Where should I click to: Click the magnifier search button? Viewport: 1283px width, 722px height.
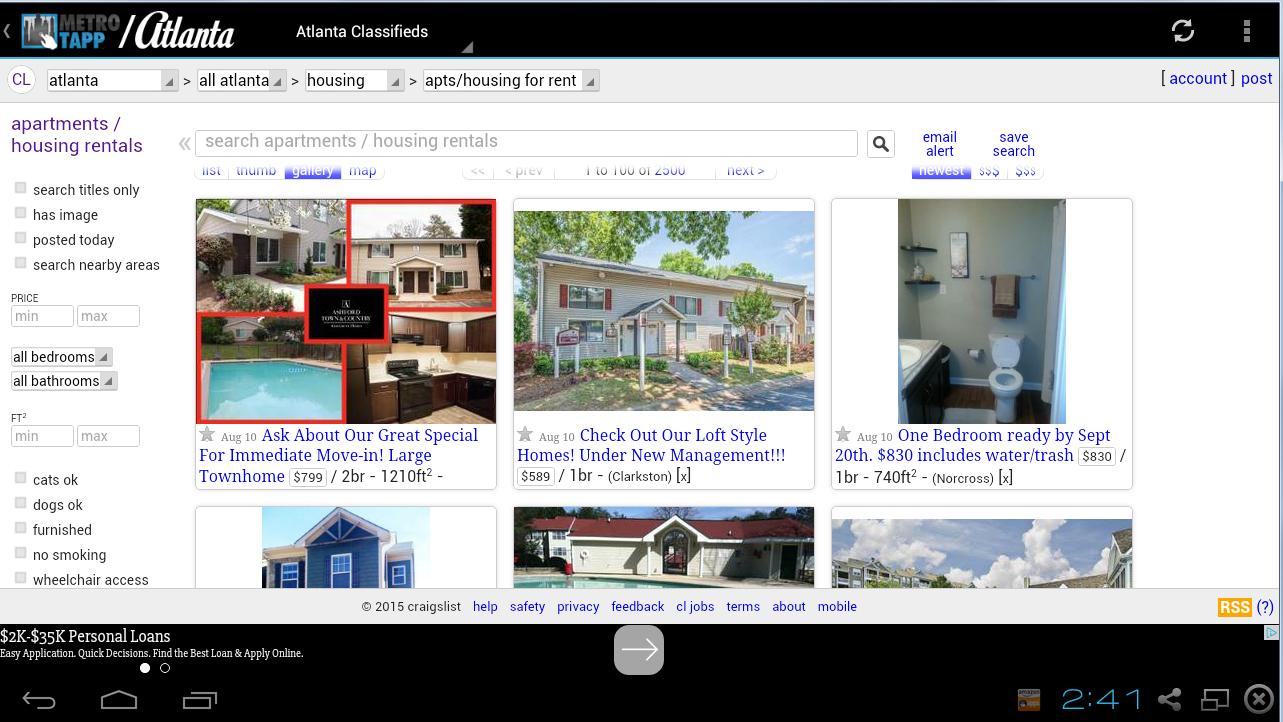[880, 144]
